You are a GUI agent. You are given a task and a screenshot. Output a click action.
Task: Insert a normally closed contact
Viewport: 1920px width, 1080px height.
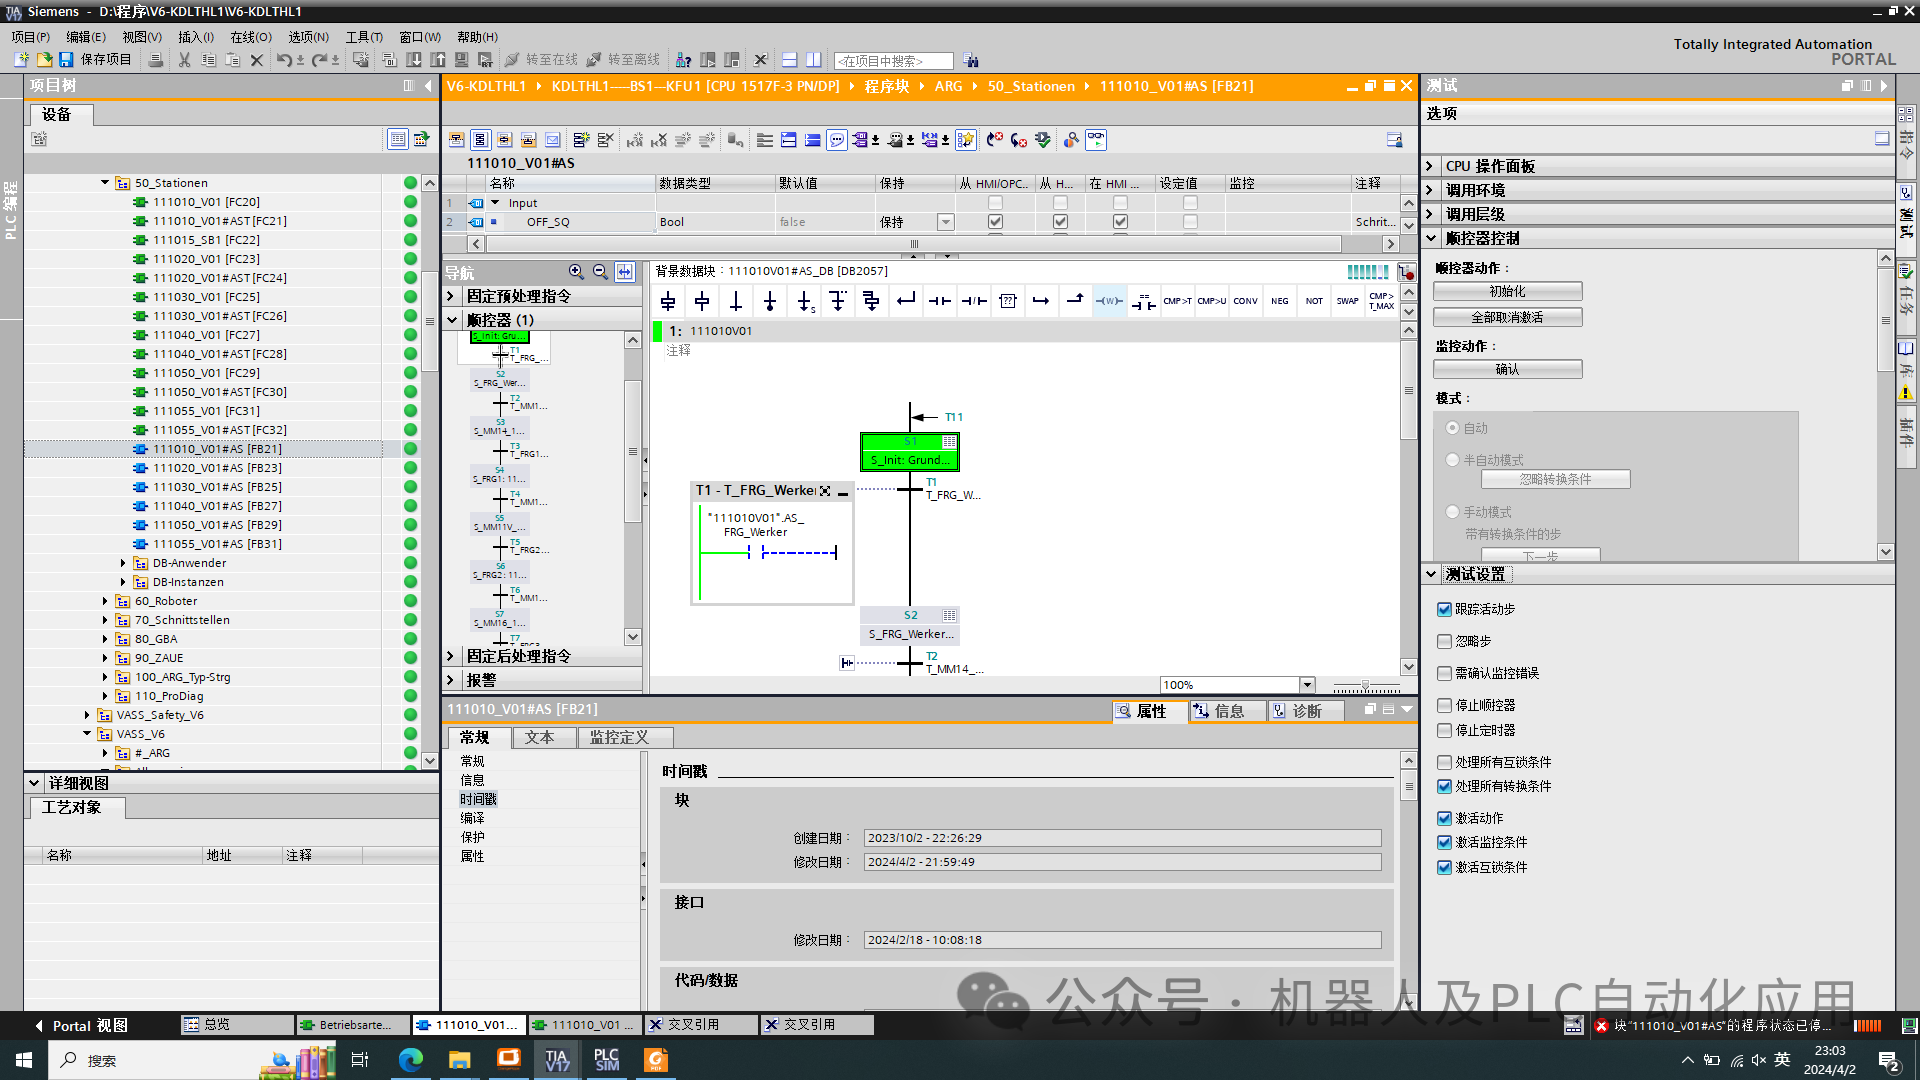pos(974,301)
